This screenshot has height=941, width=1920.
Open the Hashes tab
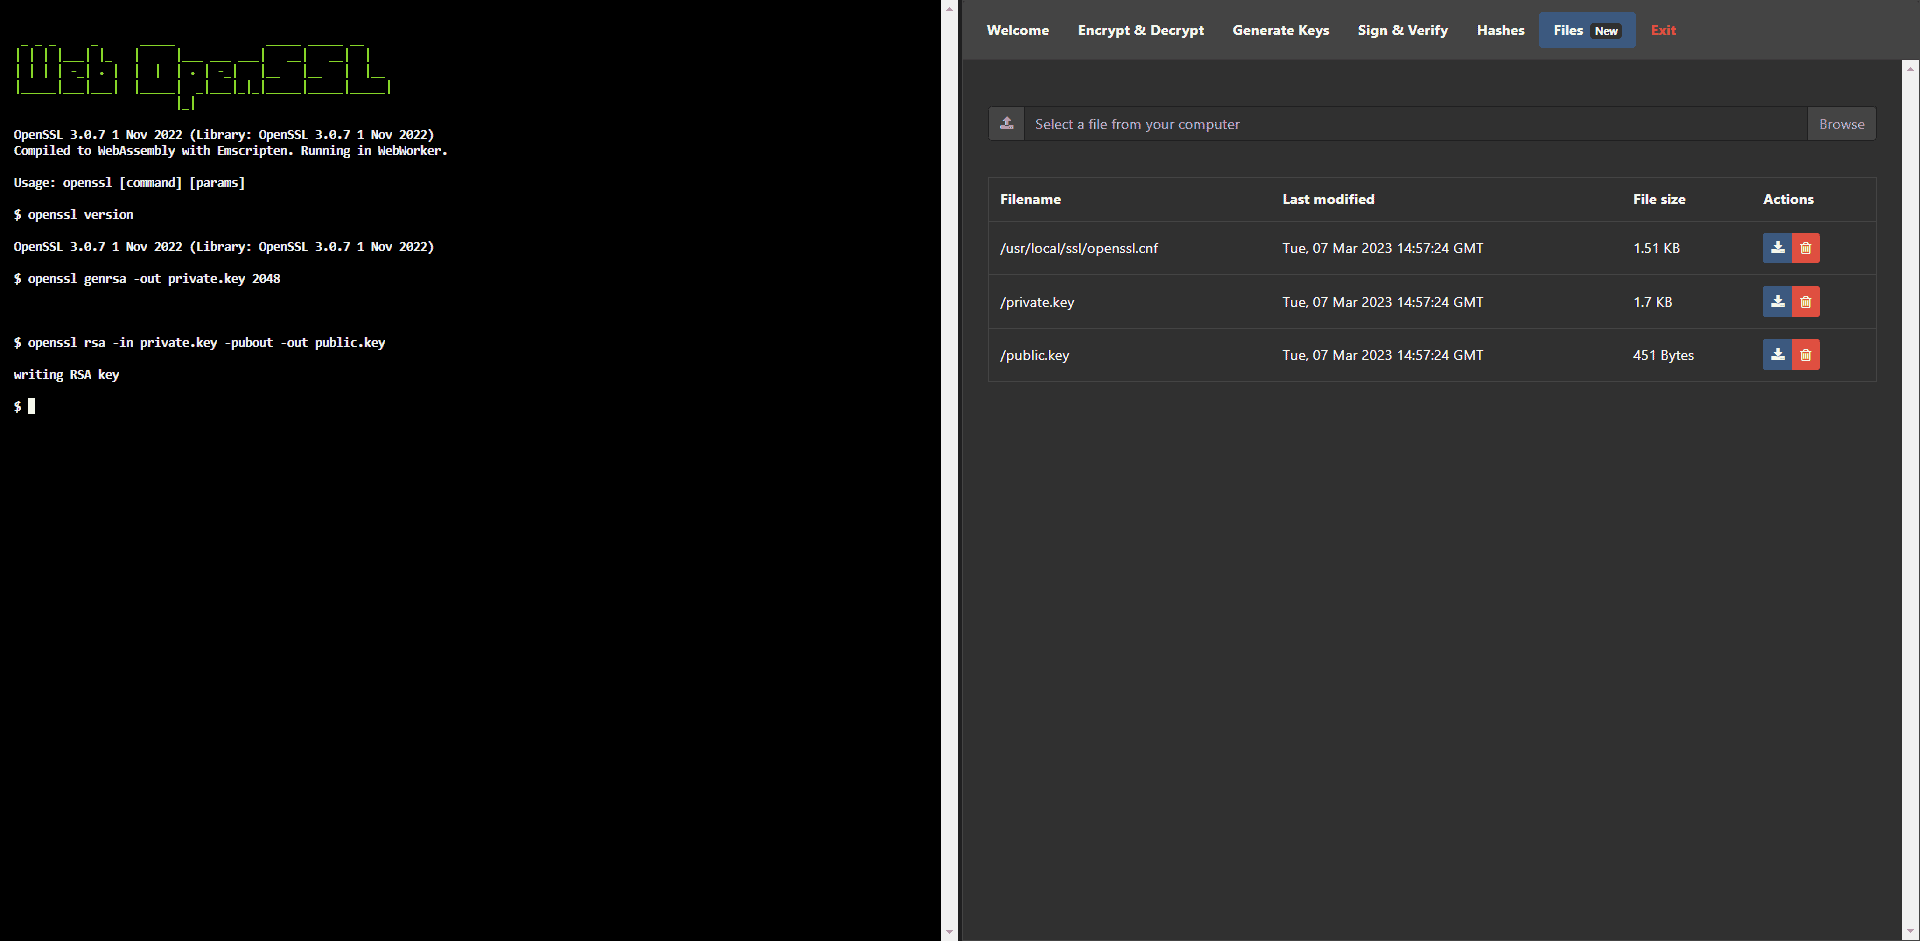(1501, 30)
